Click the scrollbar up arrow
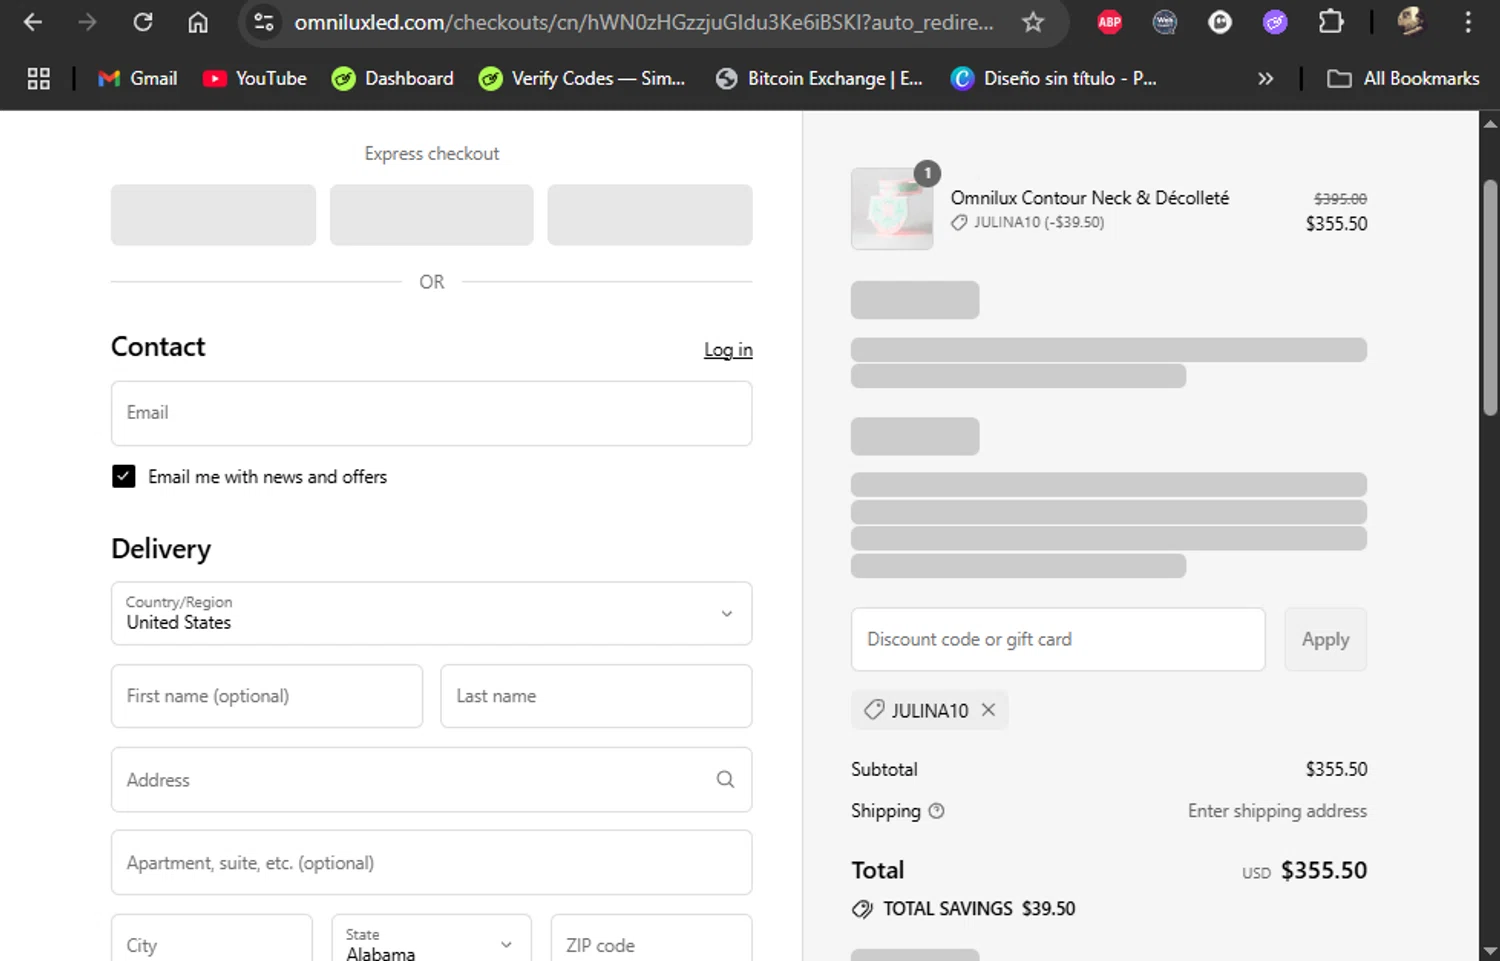This screenshot has width=1500, height=961. 1490,124
